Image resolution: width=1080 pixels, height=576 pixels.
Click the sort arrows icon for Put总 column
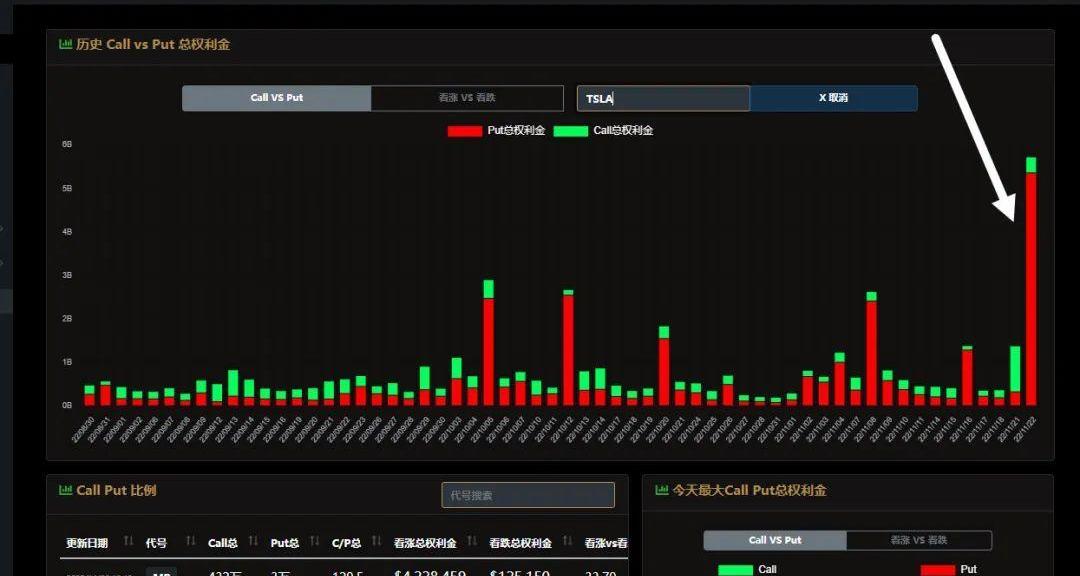pos(314,543)
